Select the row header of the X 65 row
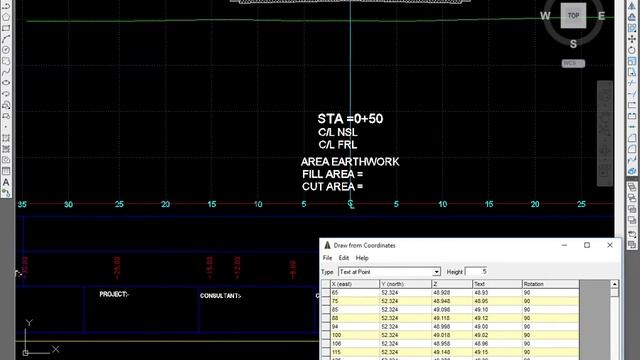This screenshot has height=360, width=640. point(326,293)
